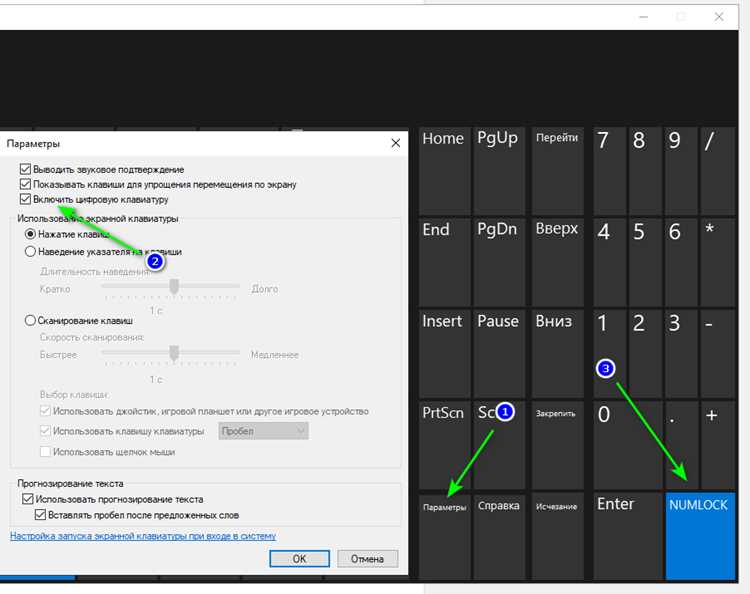Screen dimensions: 750x594
Task: Click the Закрепить key
Action: [557, 445]
